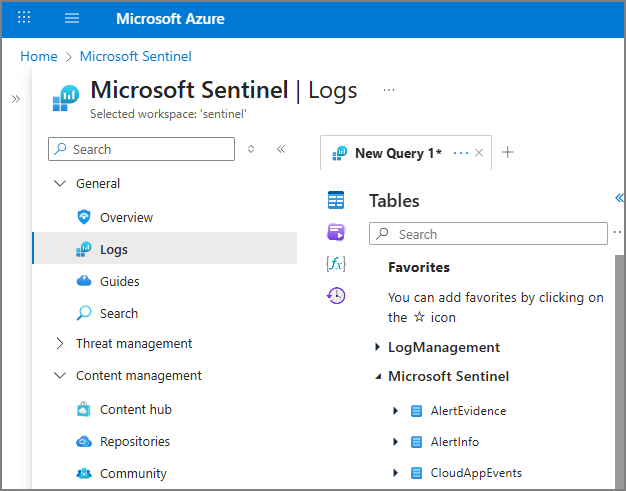Click the Home breadcrumb link
The width and height of the screenshot is (626, 491).
(38, 57)
